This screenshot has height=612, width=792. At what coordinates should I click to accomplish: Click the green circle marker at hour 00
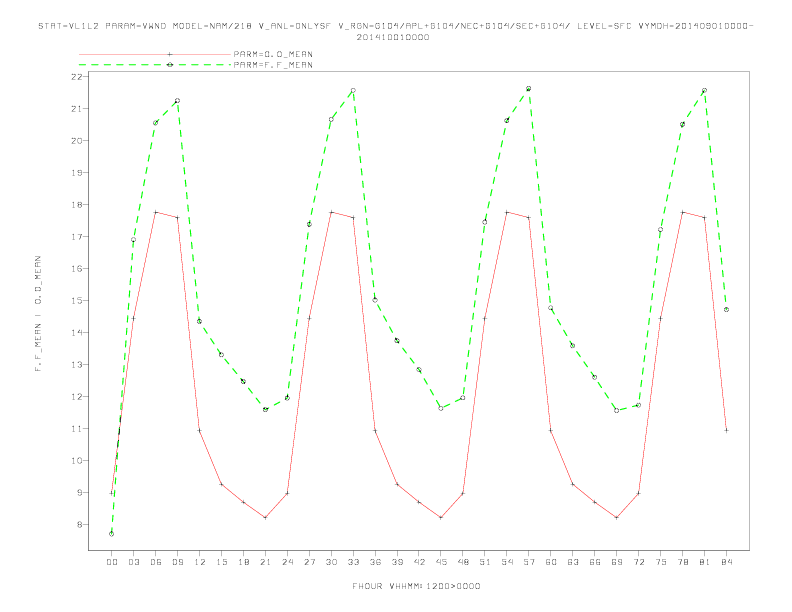coord(112,534)
